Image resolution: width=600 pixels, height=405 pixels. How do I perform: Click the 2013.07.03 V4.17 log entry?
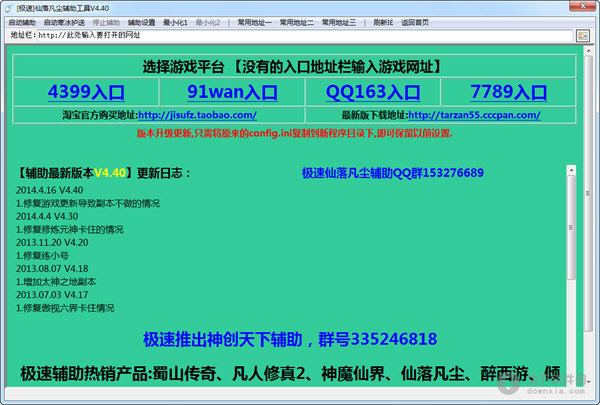pos(52,295)
